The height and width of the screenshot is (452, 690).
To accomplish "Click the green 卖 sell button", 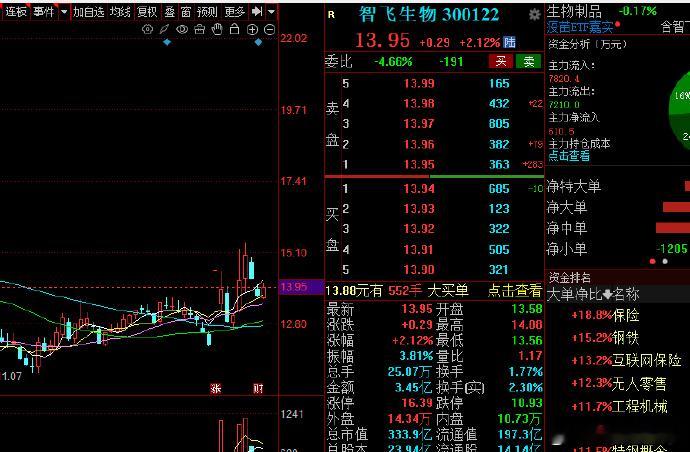I will coord(529,62).
